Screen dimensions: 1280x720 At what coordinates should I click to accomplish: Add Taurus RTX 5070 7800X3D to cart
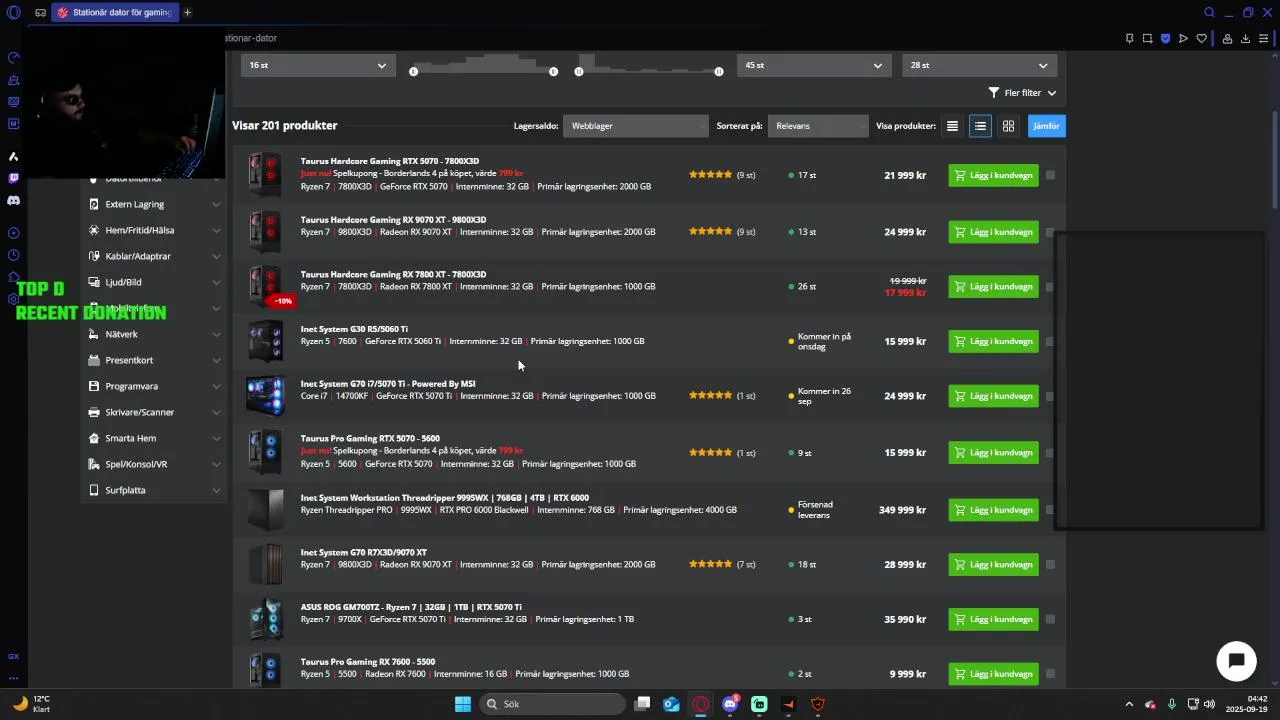coord(993,175)
